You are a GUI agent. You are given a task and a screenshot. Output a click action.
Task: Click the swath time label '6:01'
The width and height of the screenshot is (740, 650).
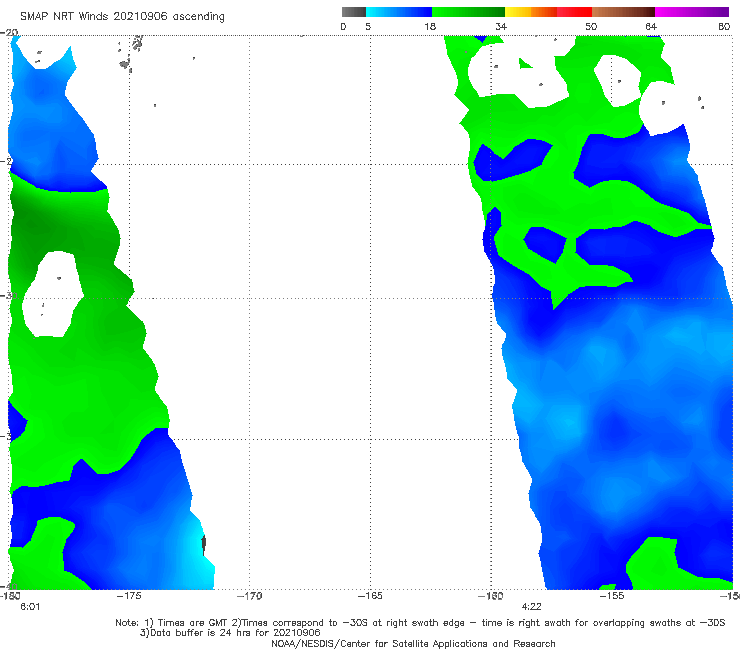click(x=30, y=607)
